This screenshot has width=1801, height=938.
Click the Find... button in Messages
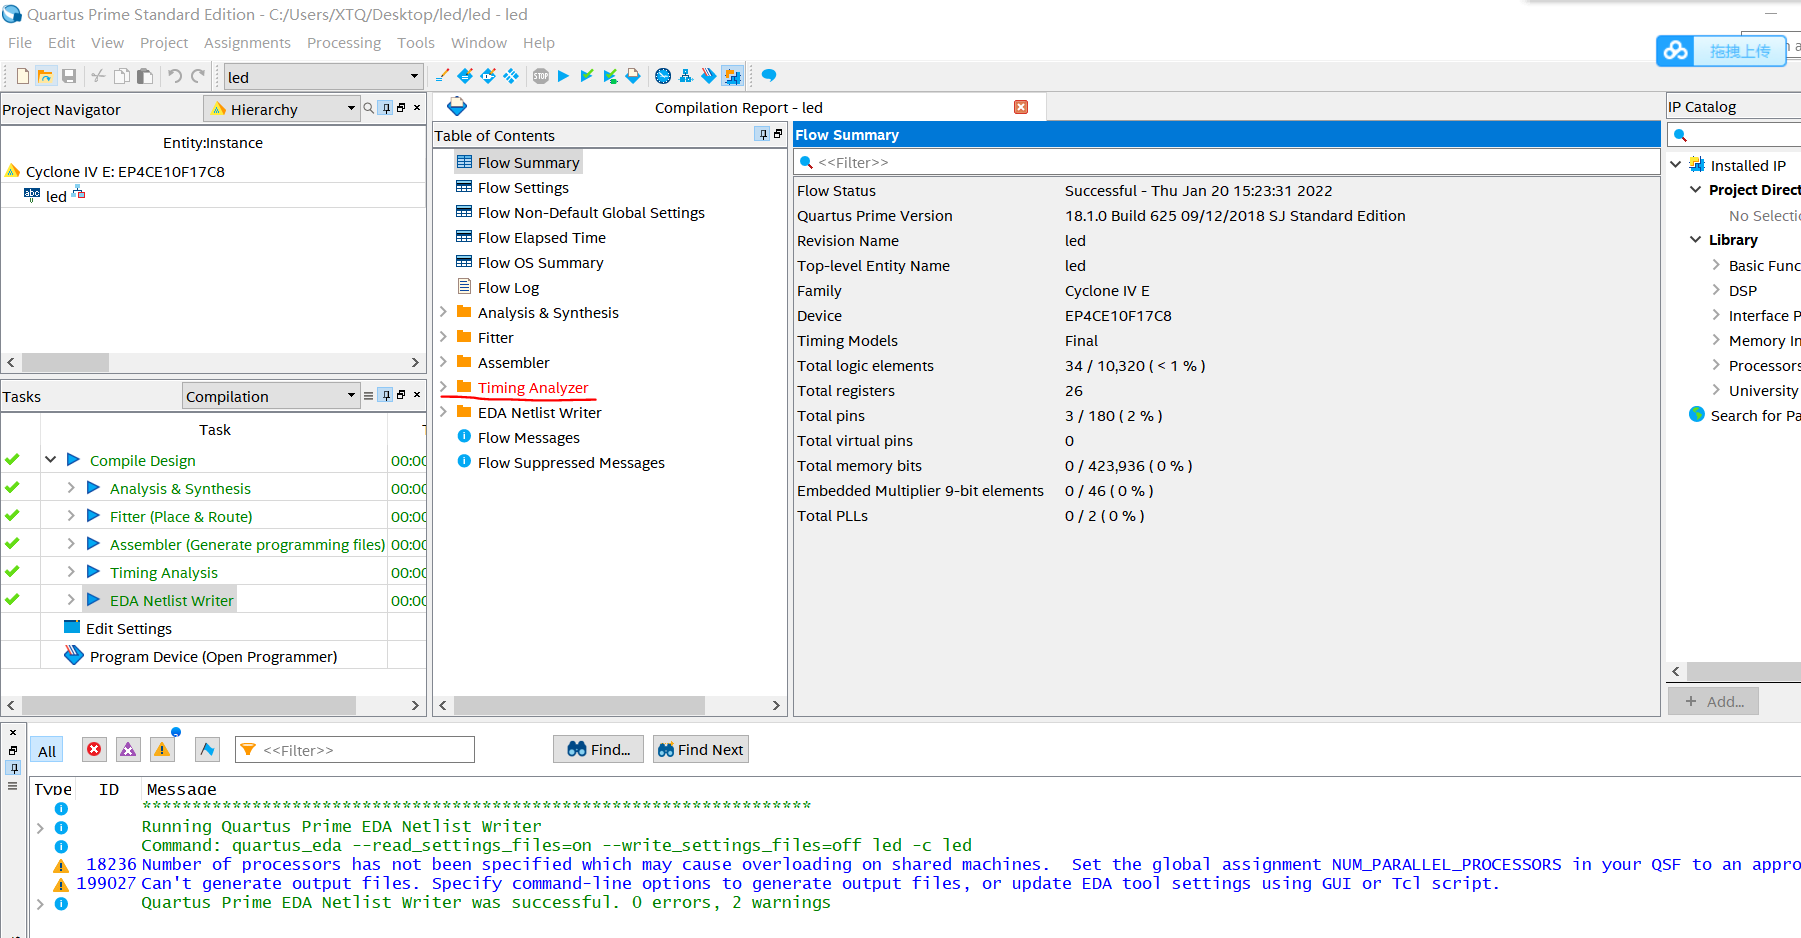point(598,749)
